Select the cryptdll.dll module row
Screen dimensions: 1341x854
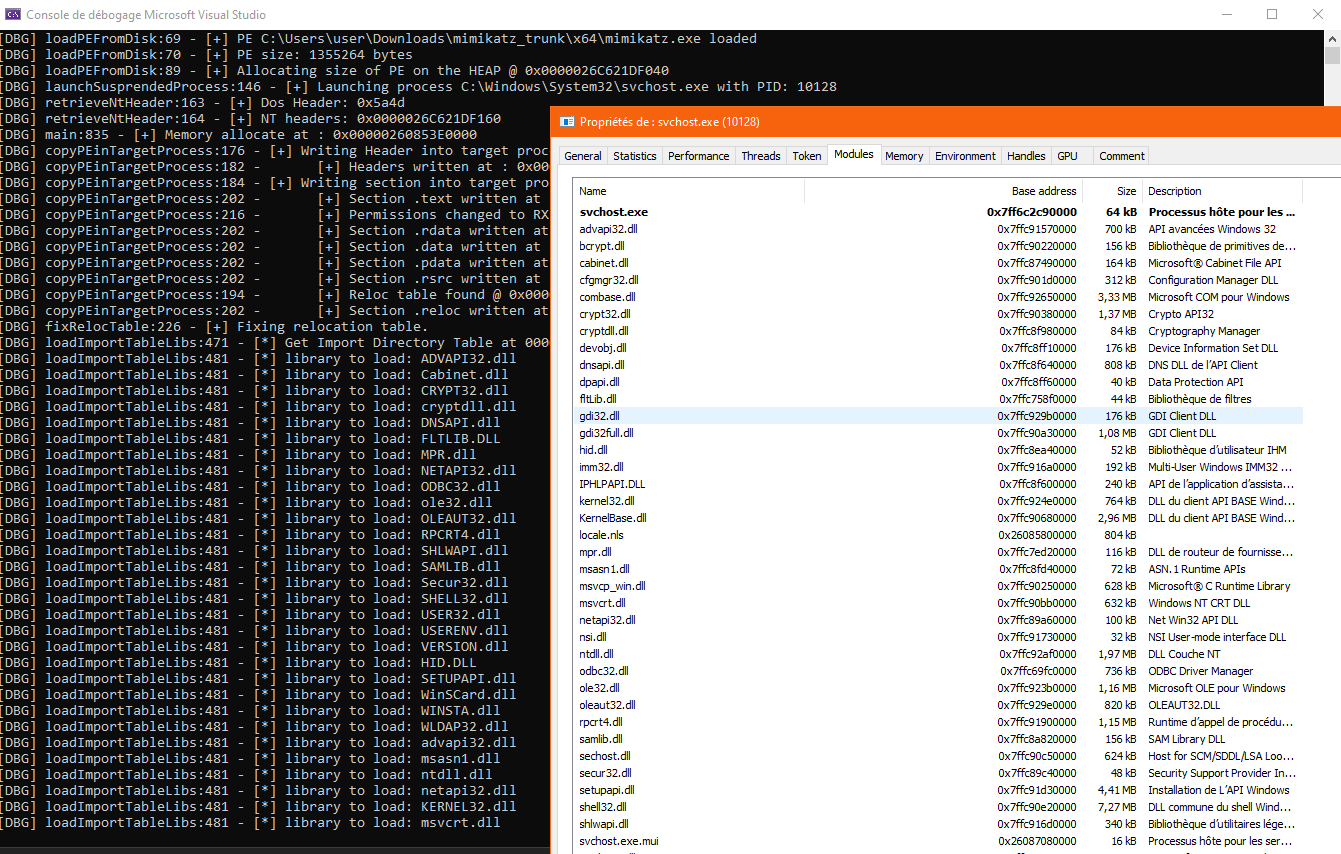click(938, 331)
